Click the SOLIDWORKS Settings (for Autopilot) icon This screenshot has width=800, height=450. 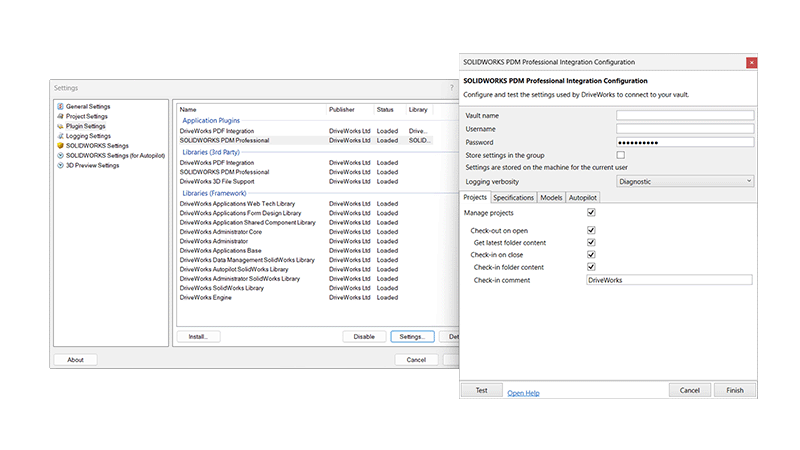(60, 156)
